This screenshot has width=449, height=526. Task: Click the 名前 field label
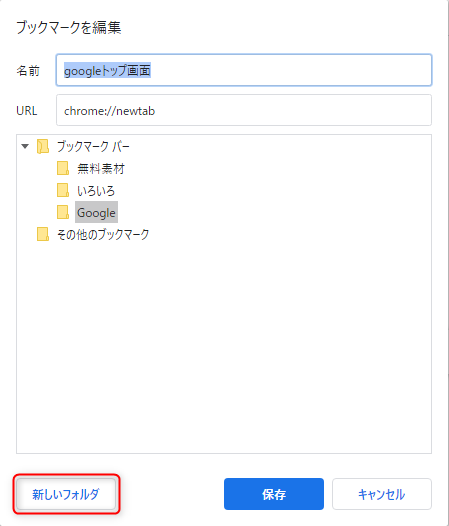coord(28,70)
